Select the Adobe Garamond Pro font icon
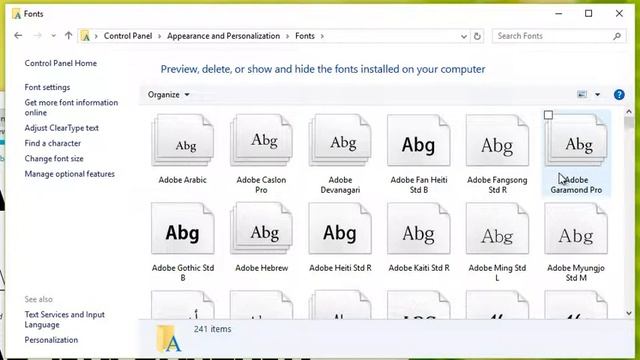The width and height of the screenshot is (640, 360). [576, 140]
